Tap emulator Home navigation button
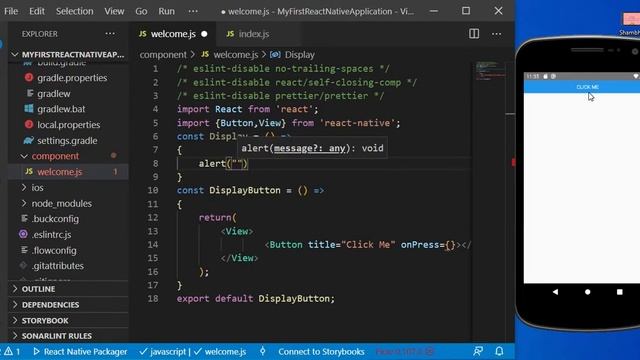 (587, 292)
